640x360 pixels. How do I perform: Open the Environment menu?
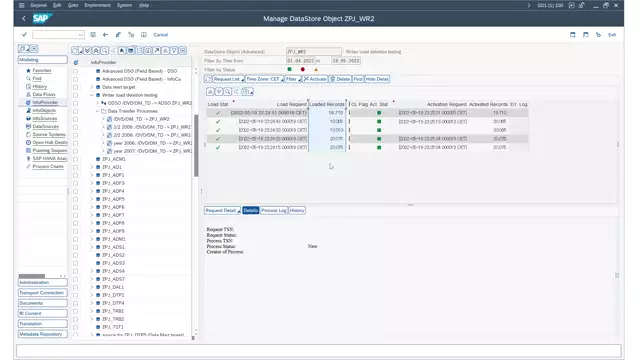click(98, 5)
